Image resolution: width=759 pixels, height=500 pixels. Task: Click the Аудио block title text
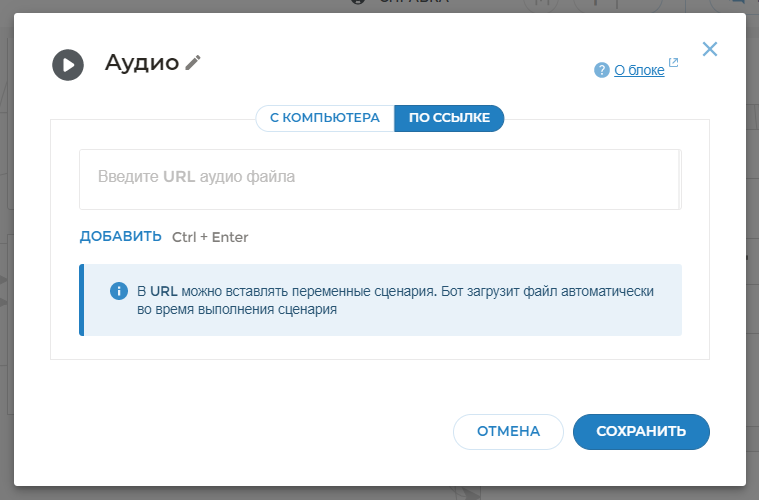[x=141, y=63]
